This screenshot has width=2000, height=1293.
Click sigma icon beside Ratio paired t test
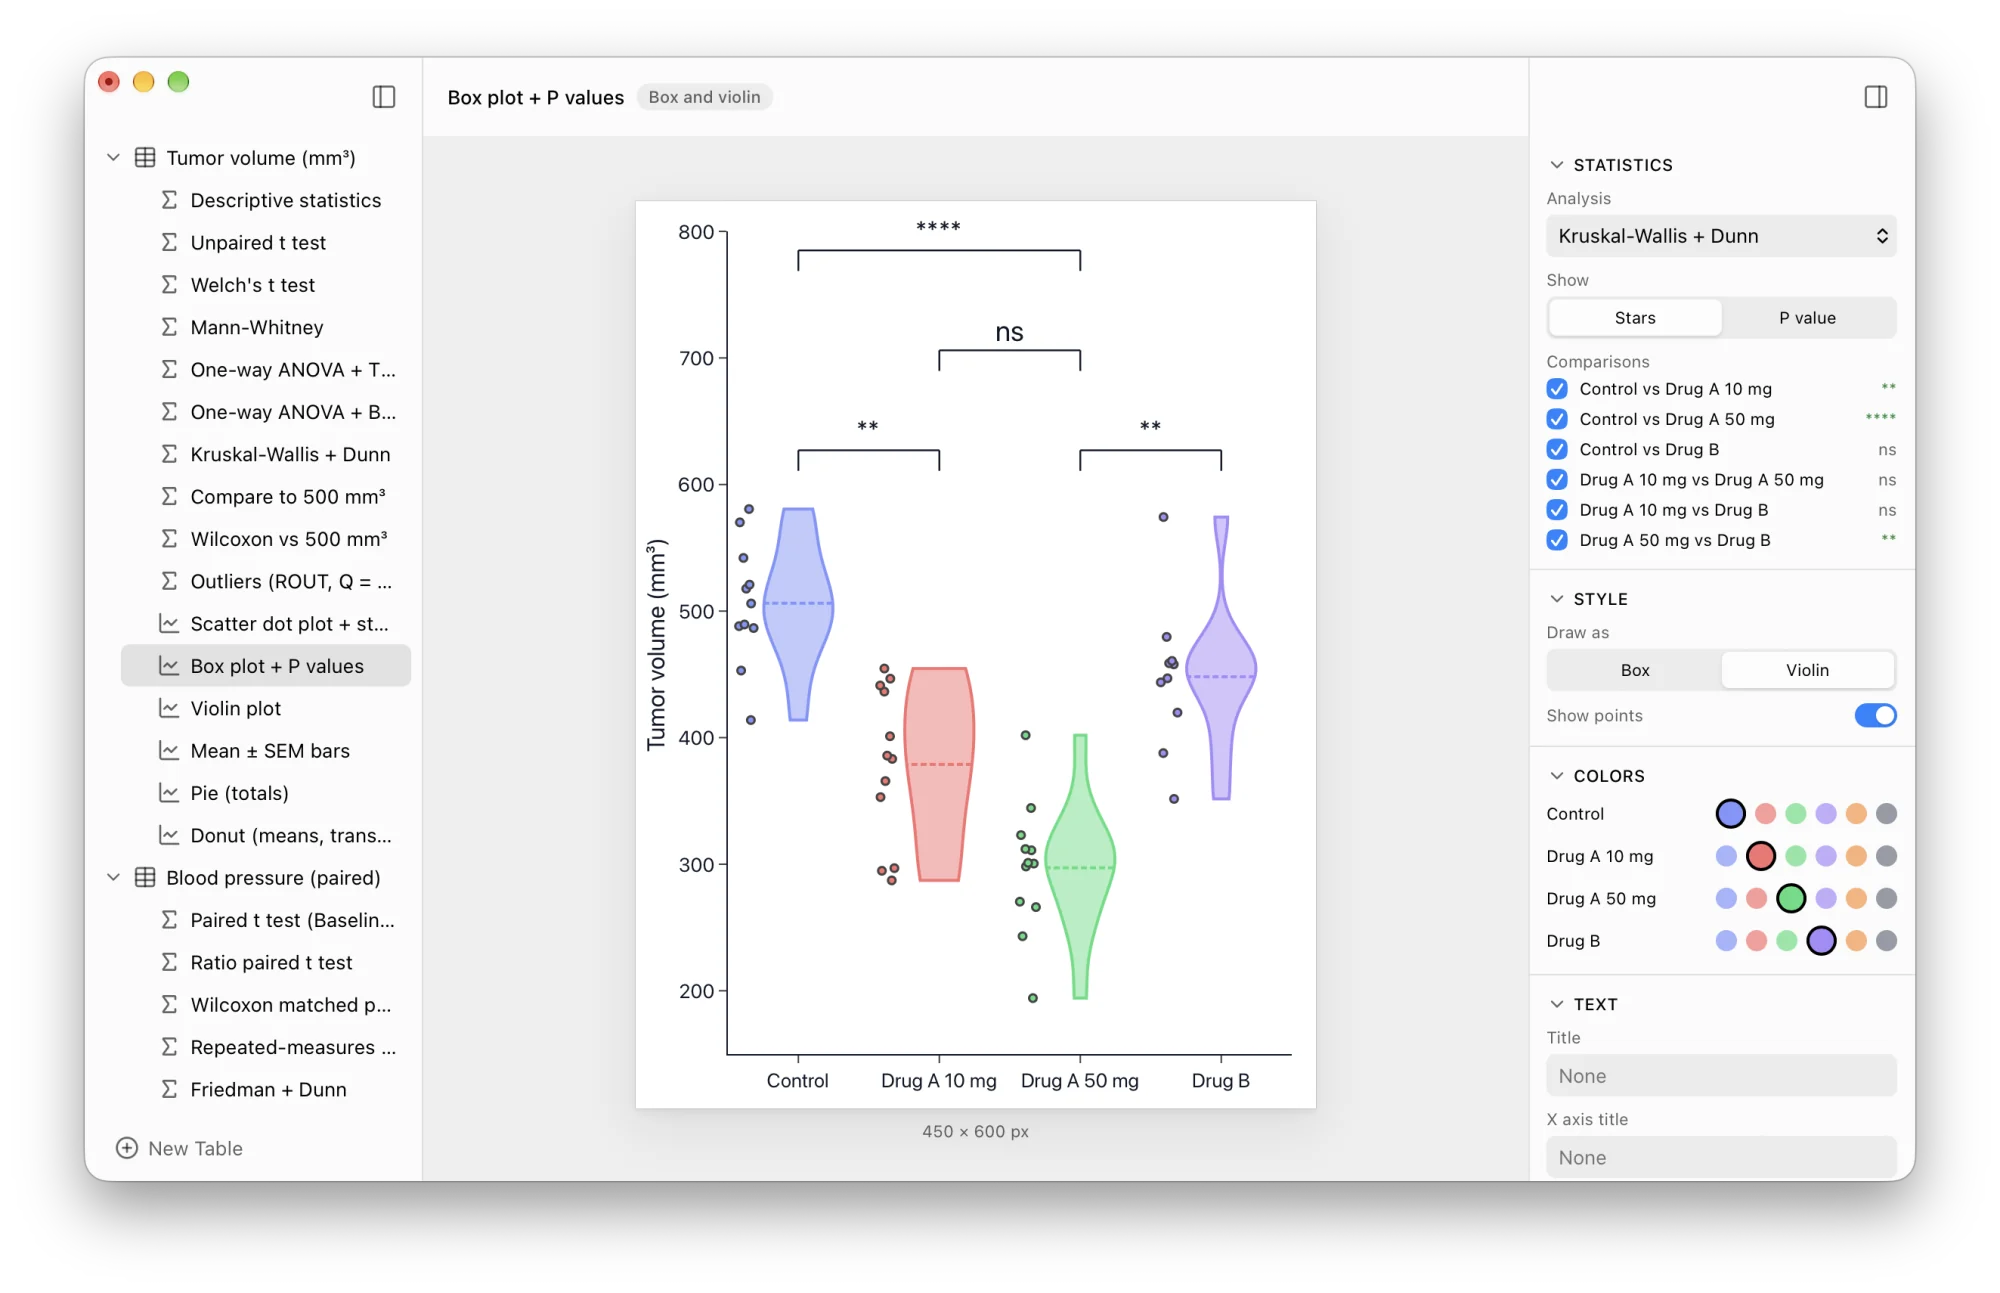point(170,963)
